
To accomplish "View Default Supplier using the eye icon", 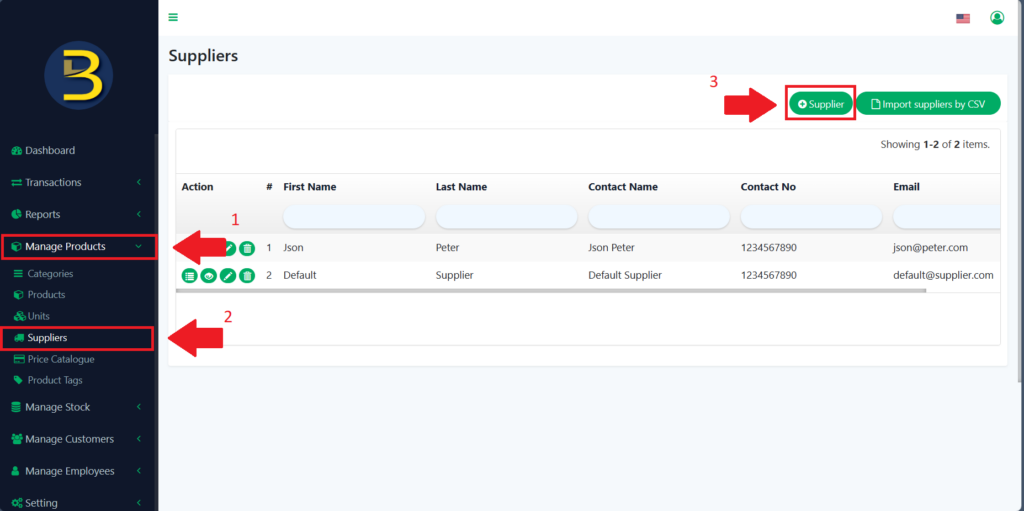I will [x=208, y=275].
